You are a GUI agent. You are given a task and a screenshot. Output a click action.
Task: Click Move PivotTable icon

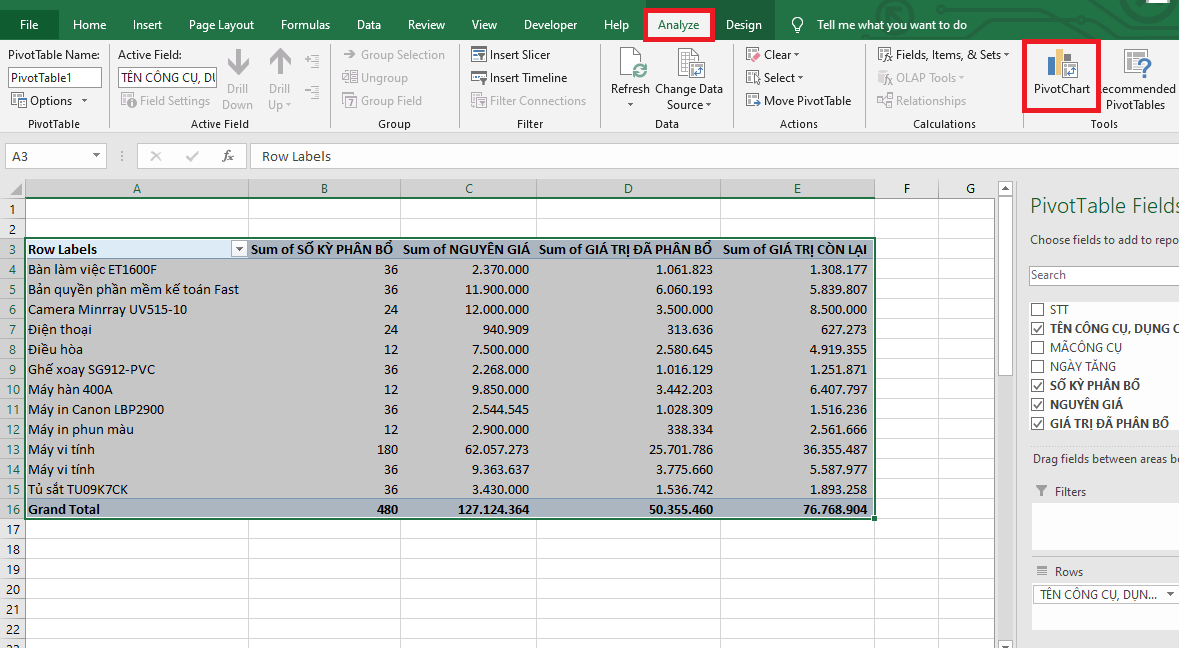point(754,101)
